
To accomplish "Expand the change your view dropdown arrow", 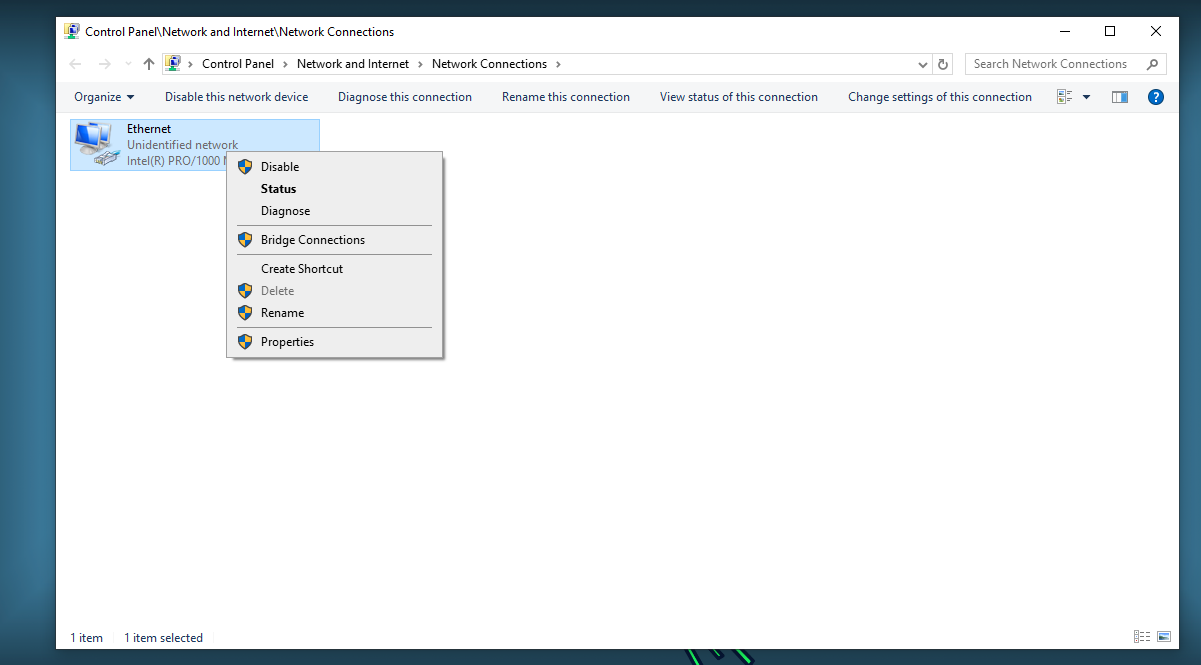I will point(1087,97).
